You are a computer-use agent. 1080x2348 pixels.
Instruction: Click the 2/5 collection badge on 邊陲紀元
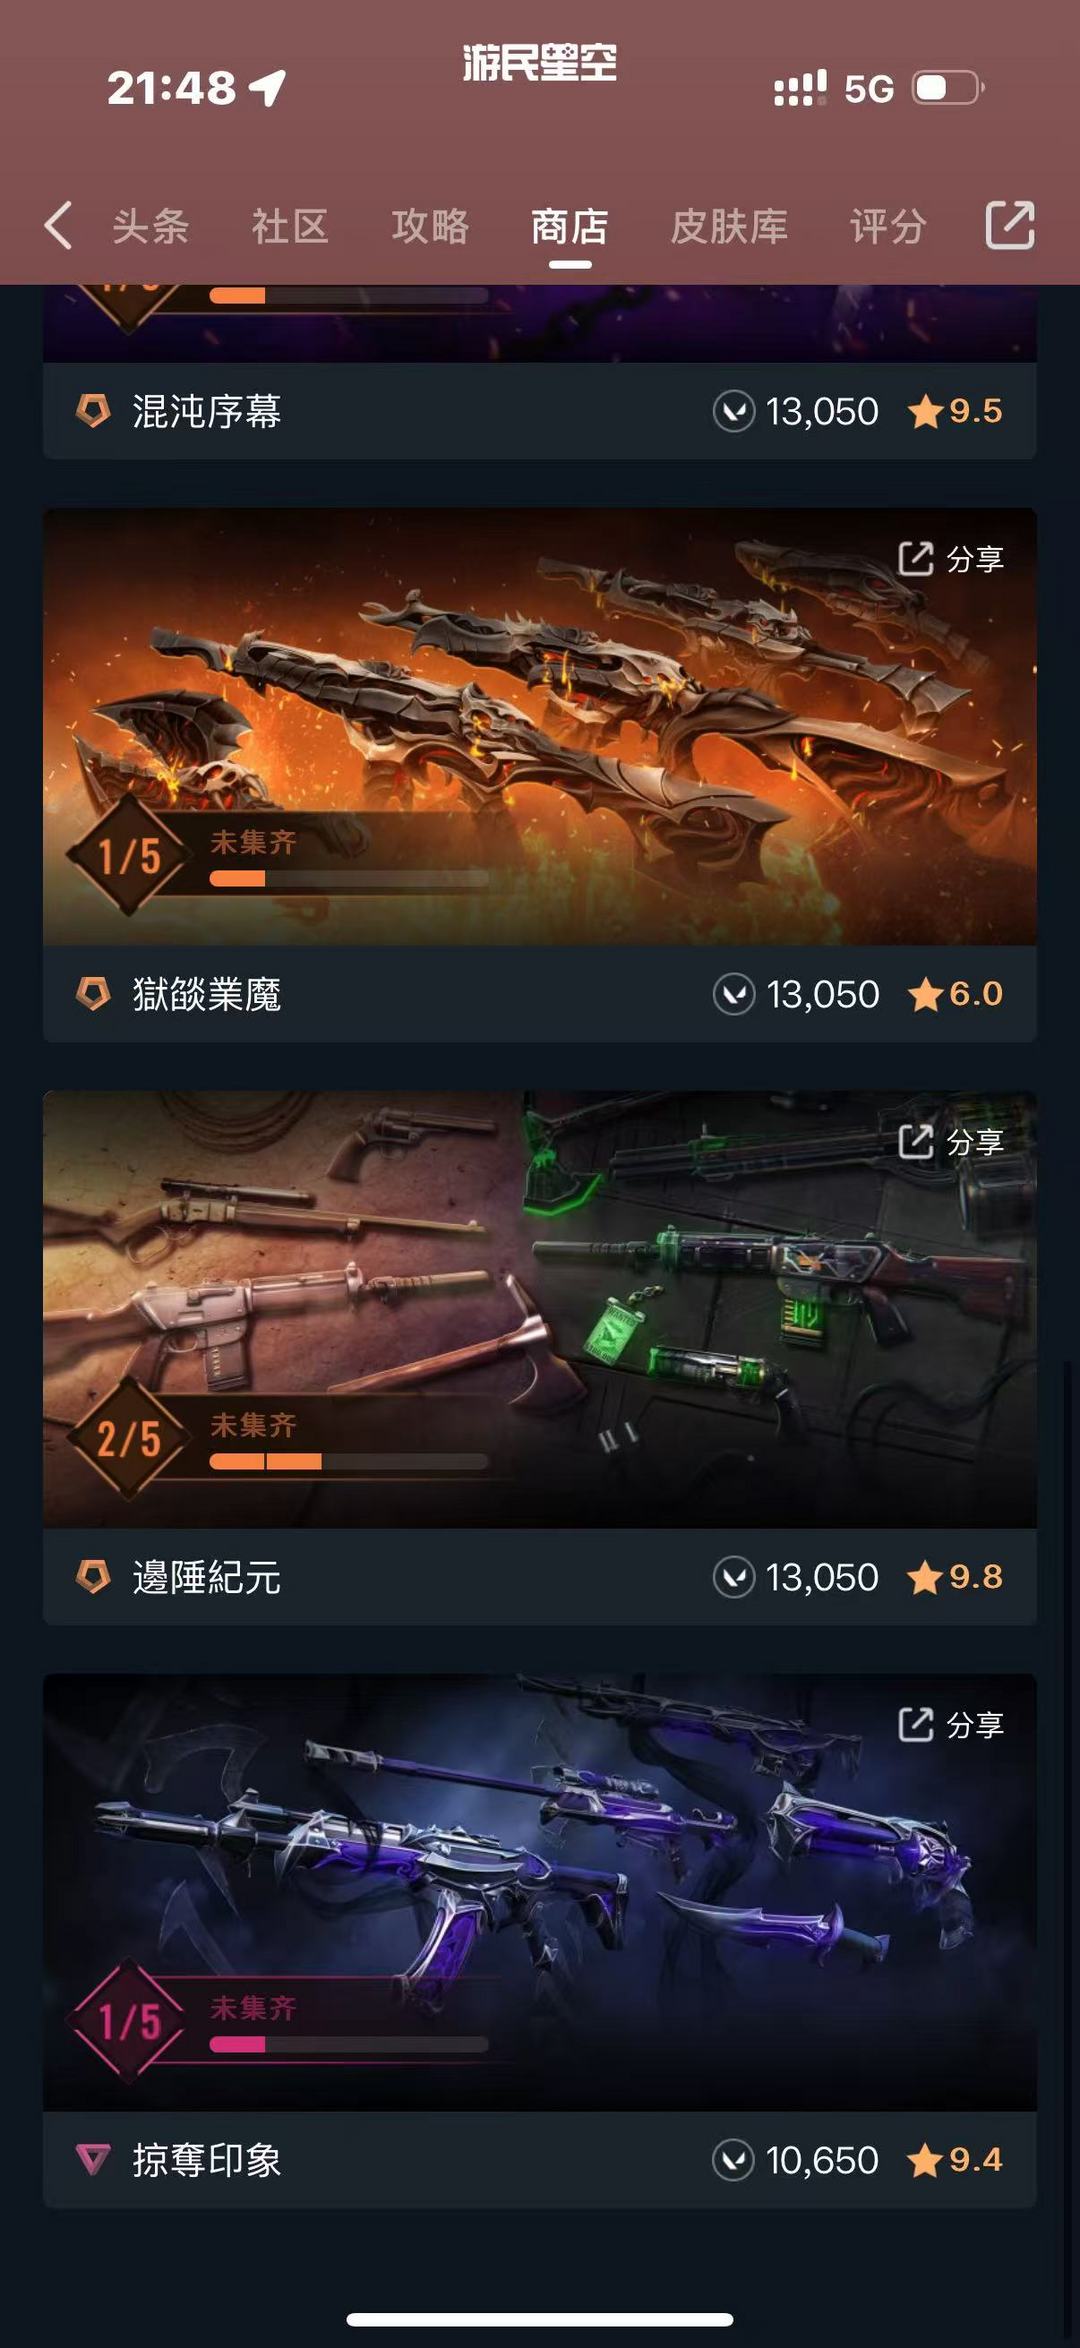click(x=128, y=1438)
